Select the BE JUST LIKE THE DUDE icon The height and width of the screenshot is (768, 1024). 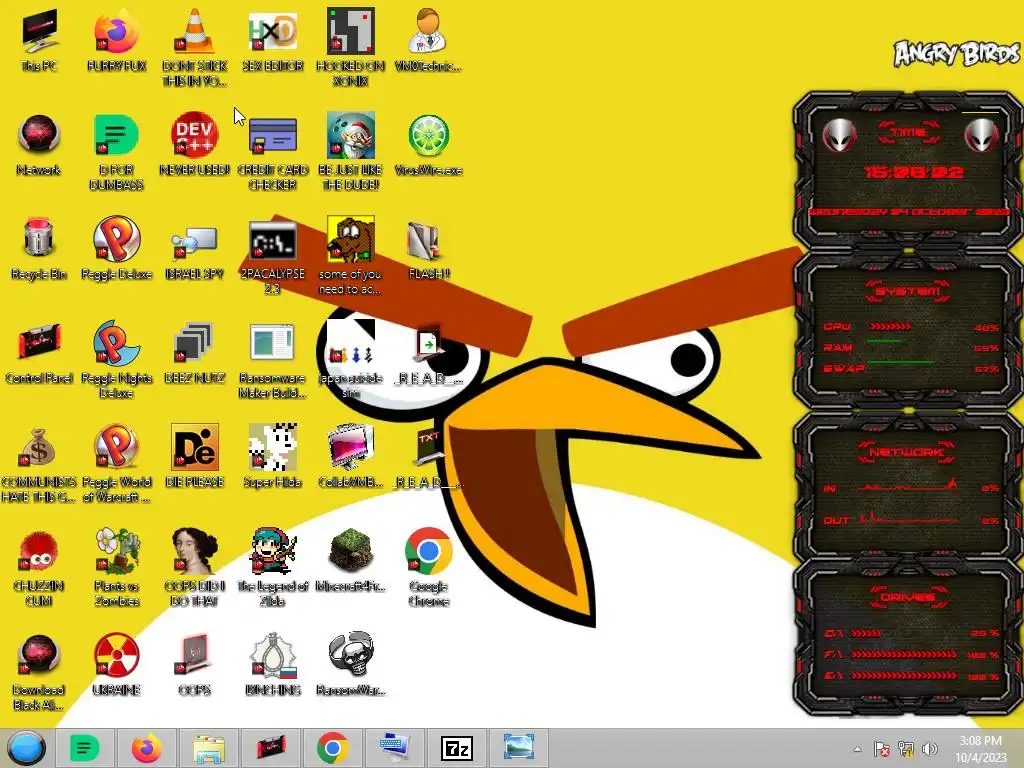[351, 152]
